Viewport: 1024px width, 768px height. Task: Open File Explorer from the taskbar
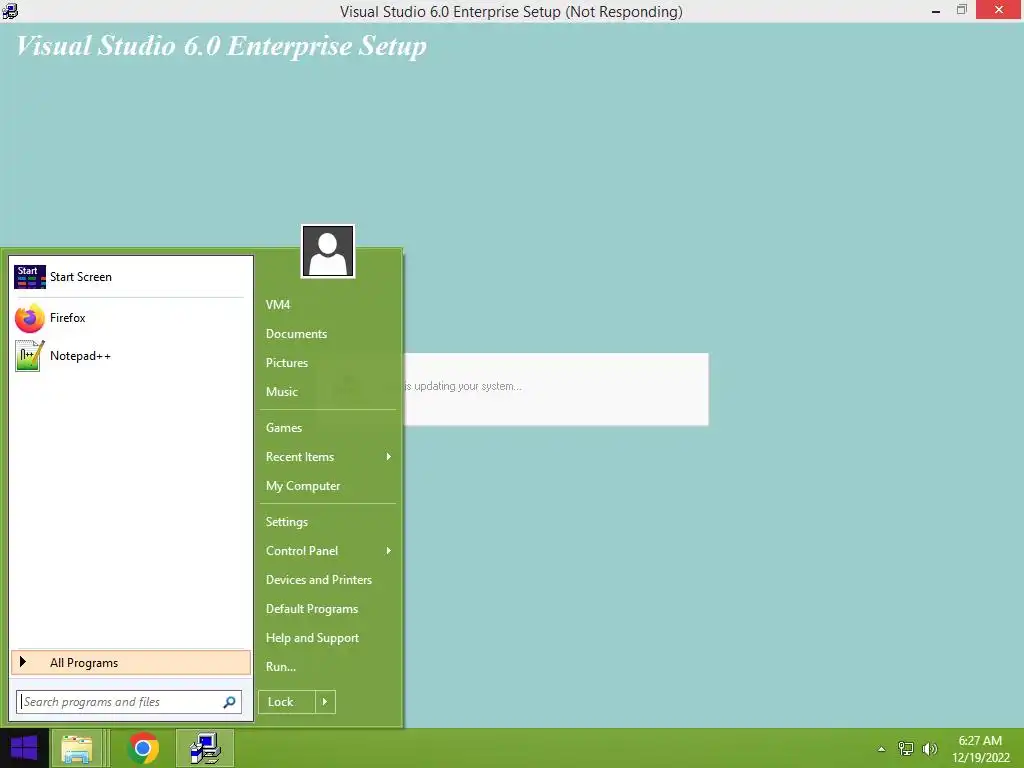[76, 748]
